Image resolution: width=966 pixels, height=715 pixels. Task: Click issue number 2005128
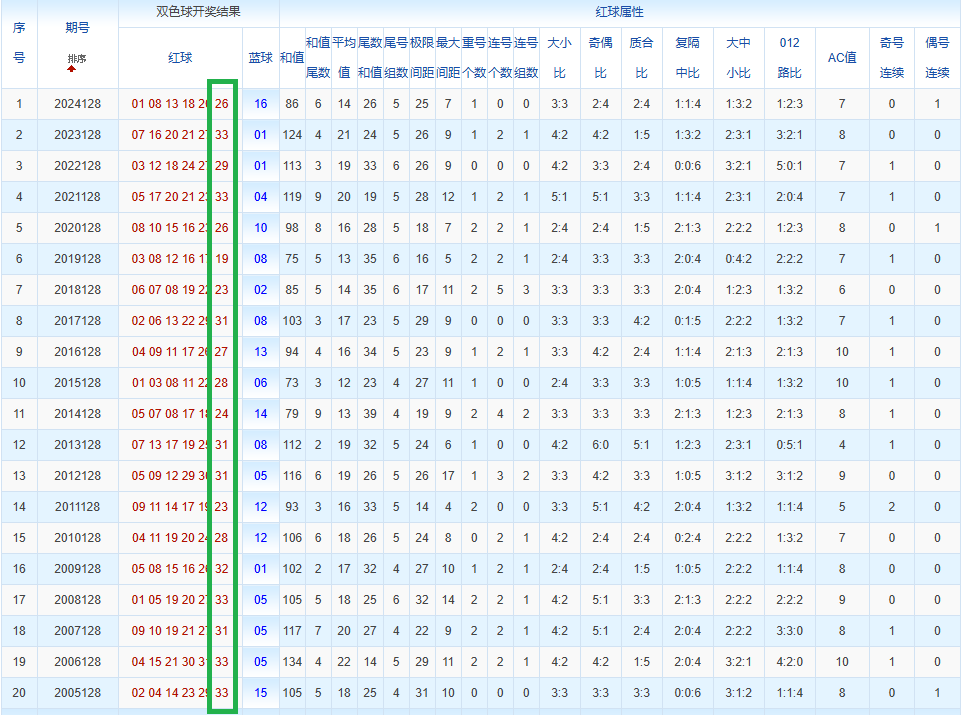coord(77,693)
